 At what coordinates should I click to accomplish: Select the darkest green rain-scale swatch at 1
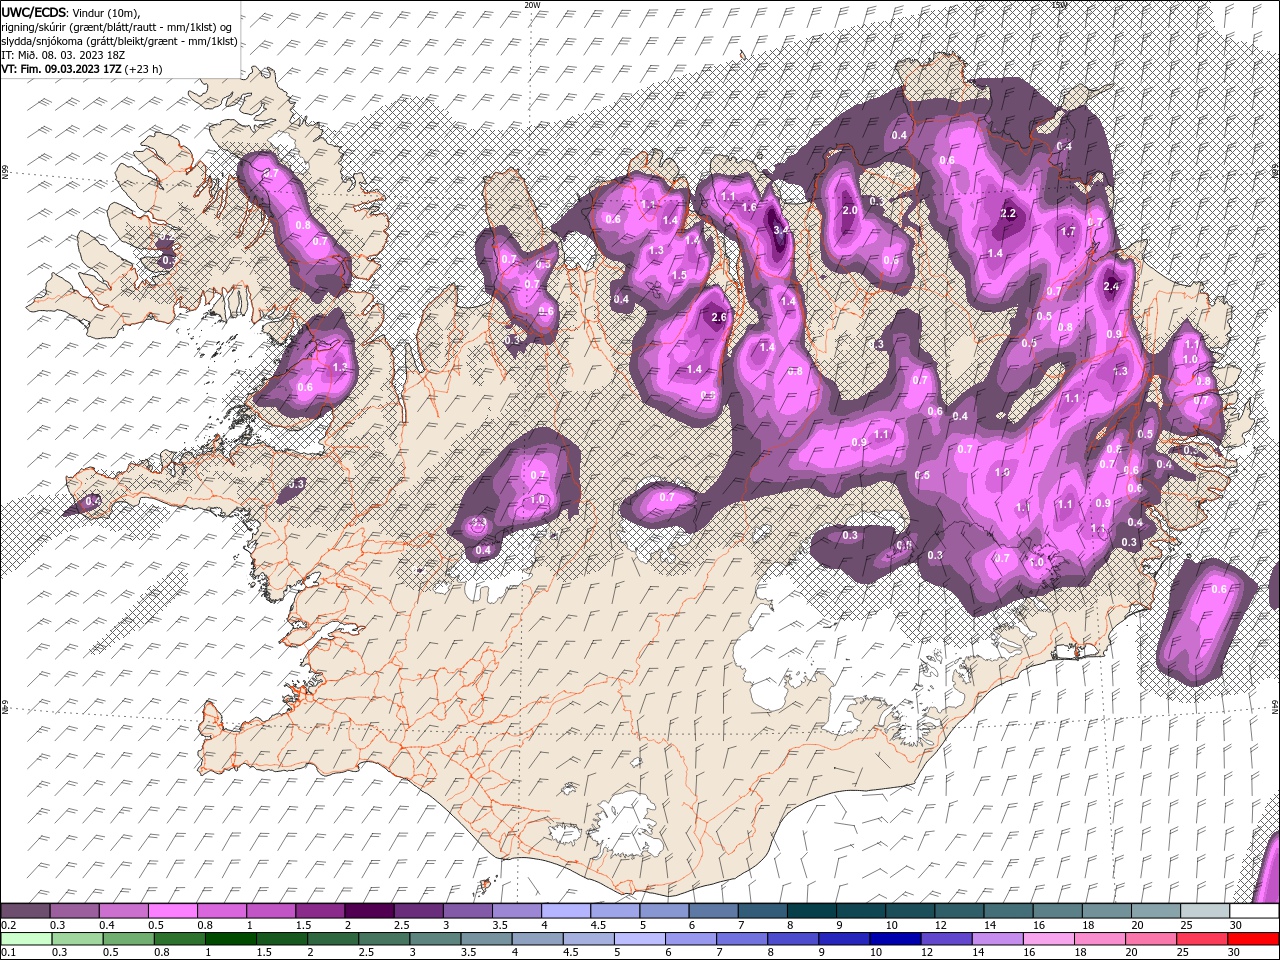pyautogui.click(x=230, y=938)
